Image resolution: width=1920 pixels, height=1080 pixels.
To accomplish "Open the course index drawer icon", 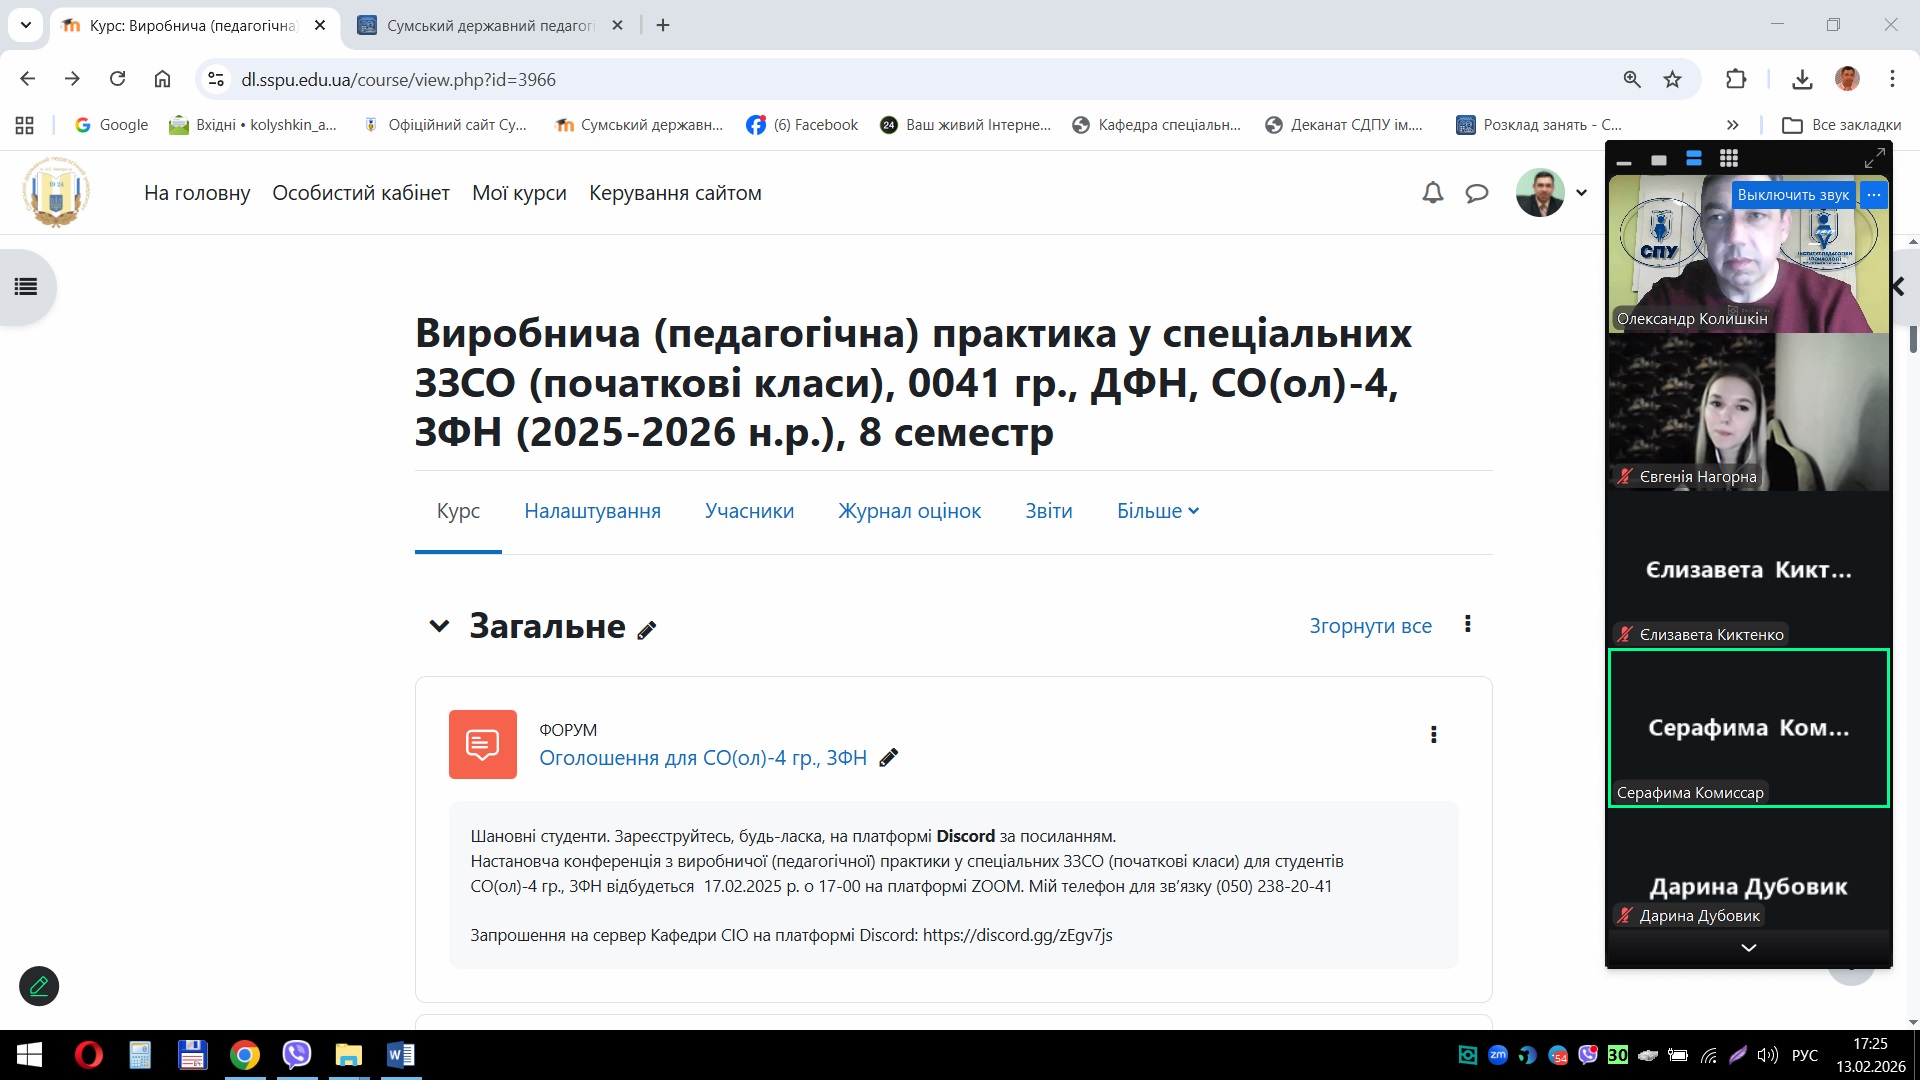I will point(26,287).
